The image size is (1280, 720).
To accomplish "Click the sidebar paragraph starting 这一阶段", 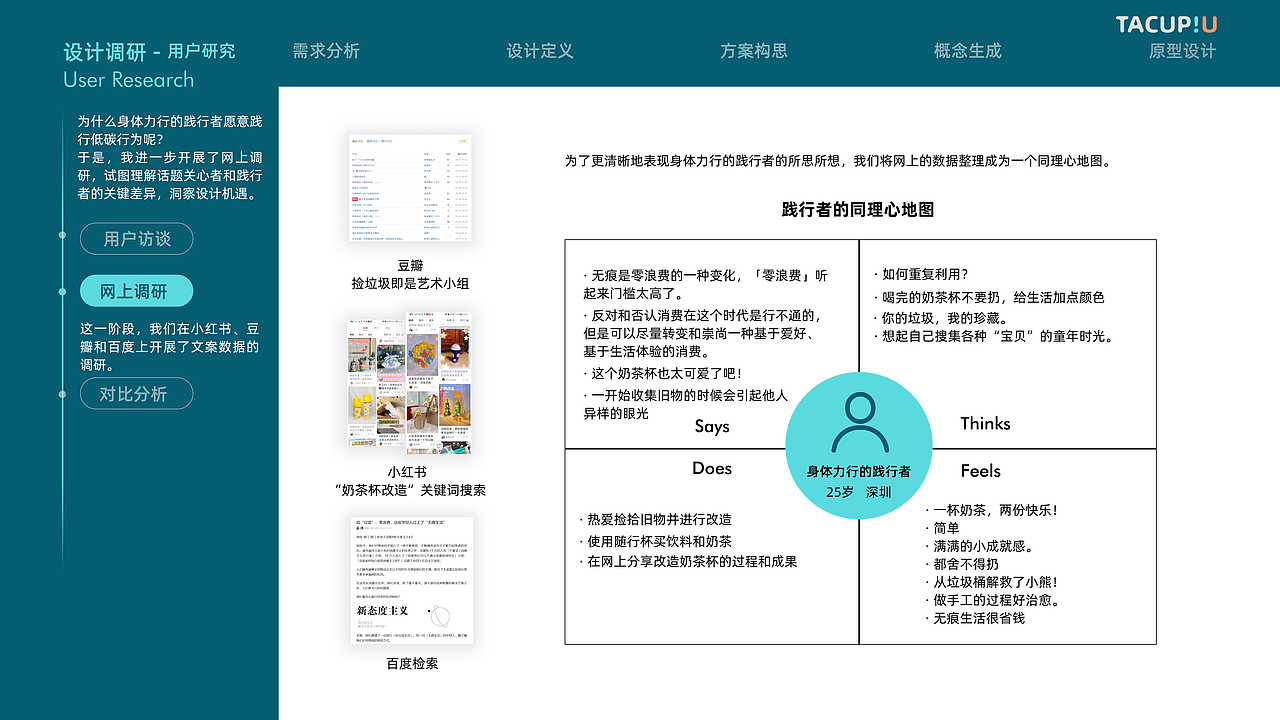I will click(x=170, y=347).
